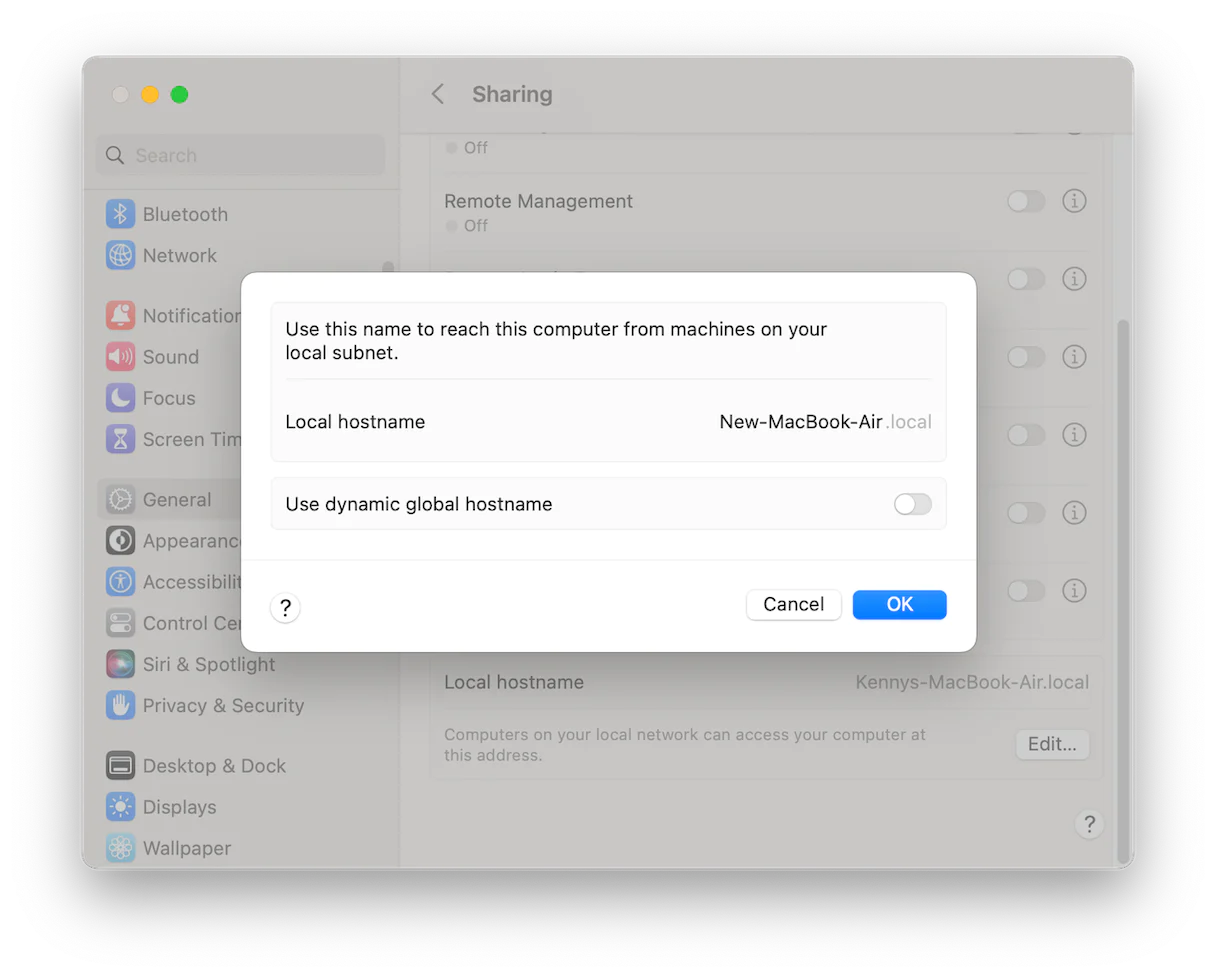Screen dimensions: 1216x977
Task: Click the green zoom window button
Action: point(179,95)
